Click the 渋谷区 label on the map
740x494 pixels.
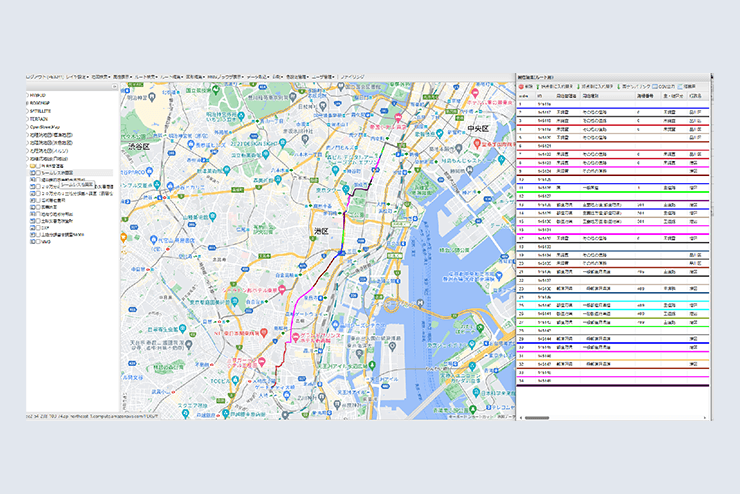coord(139,146)
